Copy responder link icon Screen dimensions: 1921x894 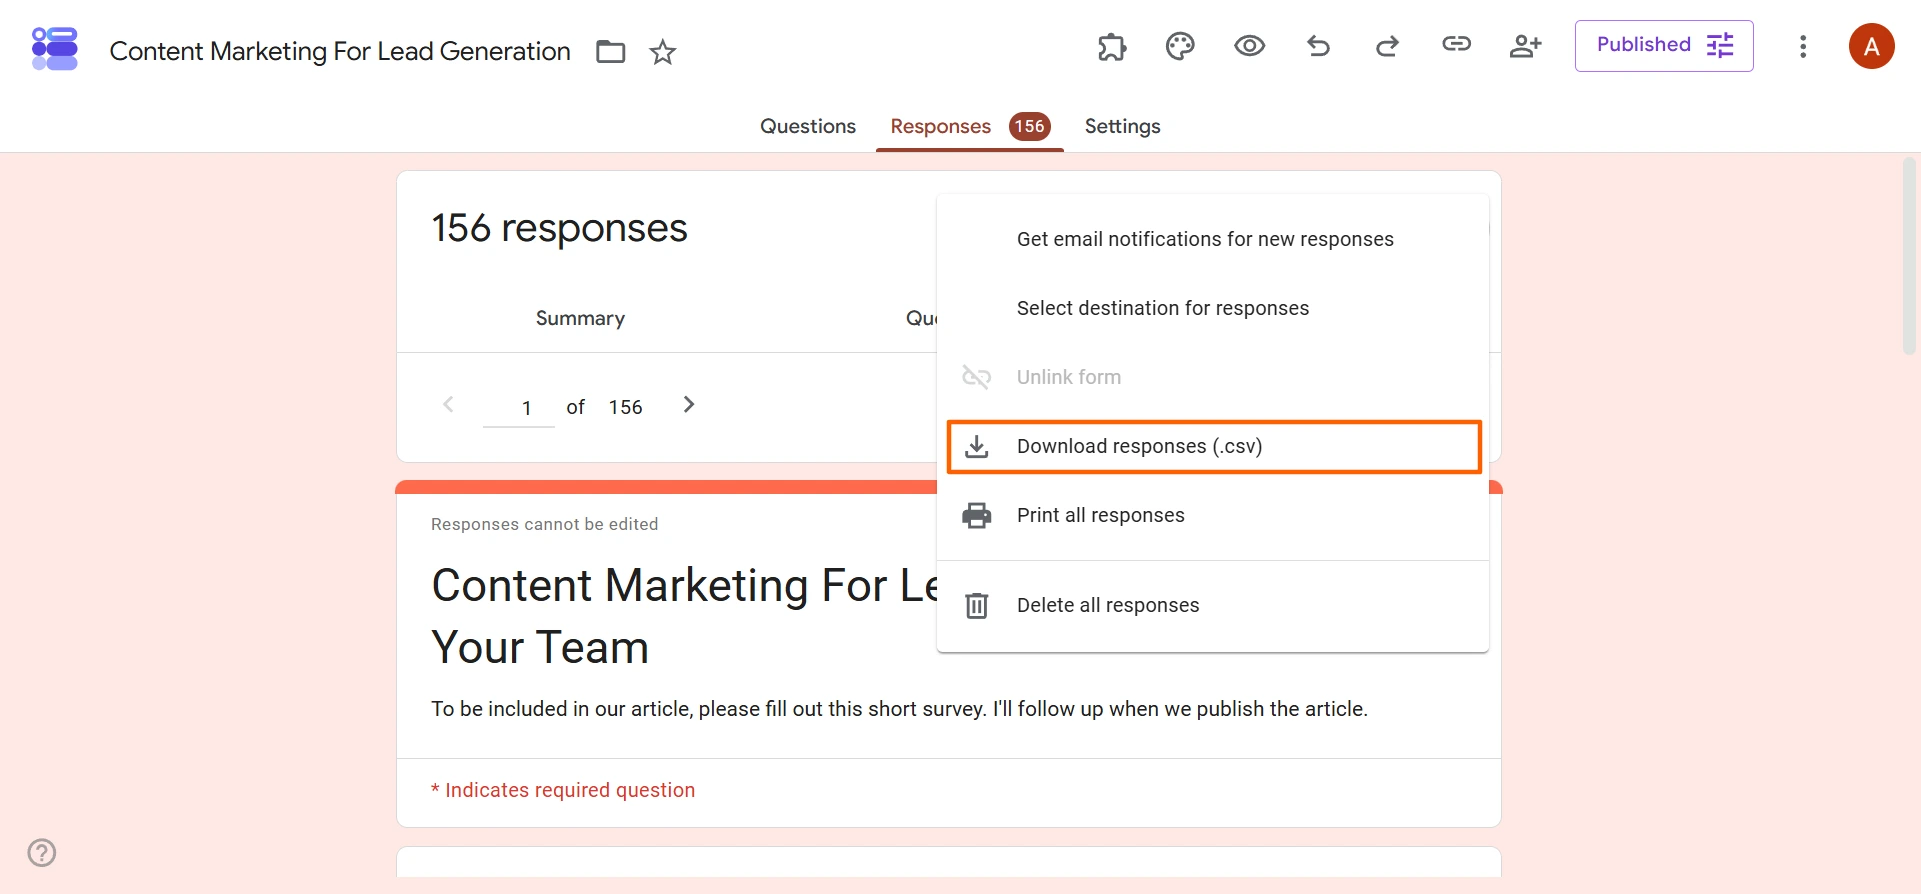click(1456, 44)
